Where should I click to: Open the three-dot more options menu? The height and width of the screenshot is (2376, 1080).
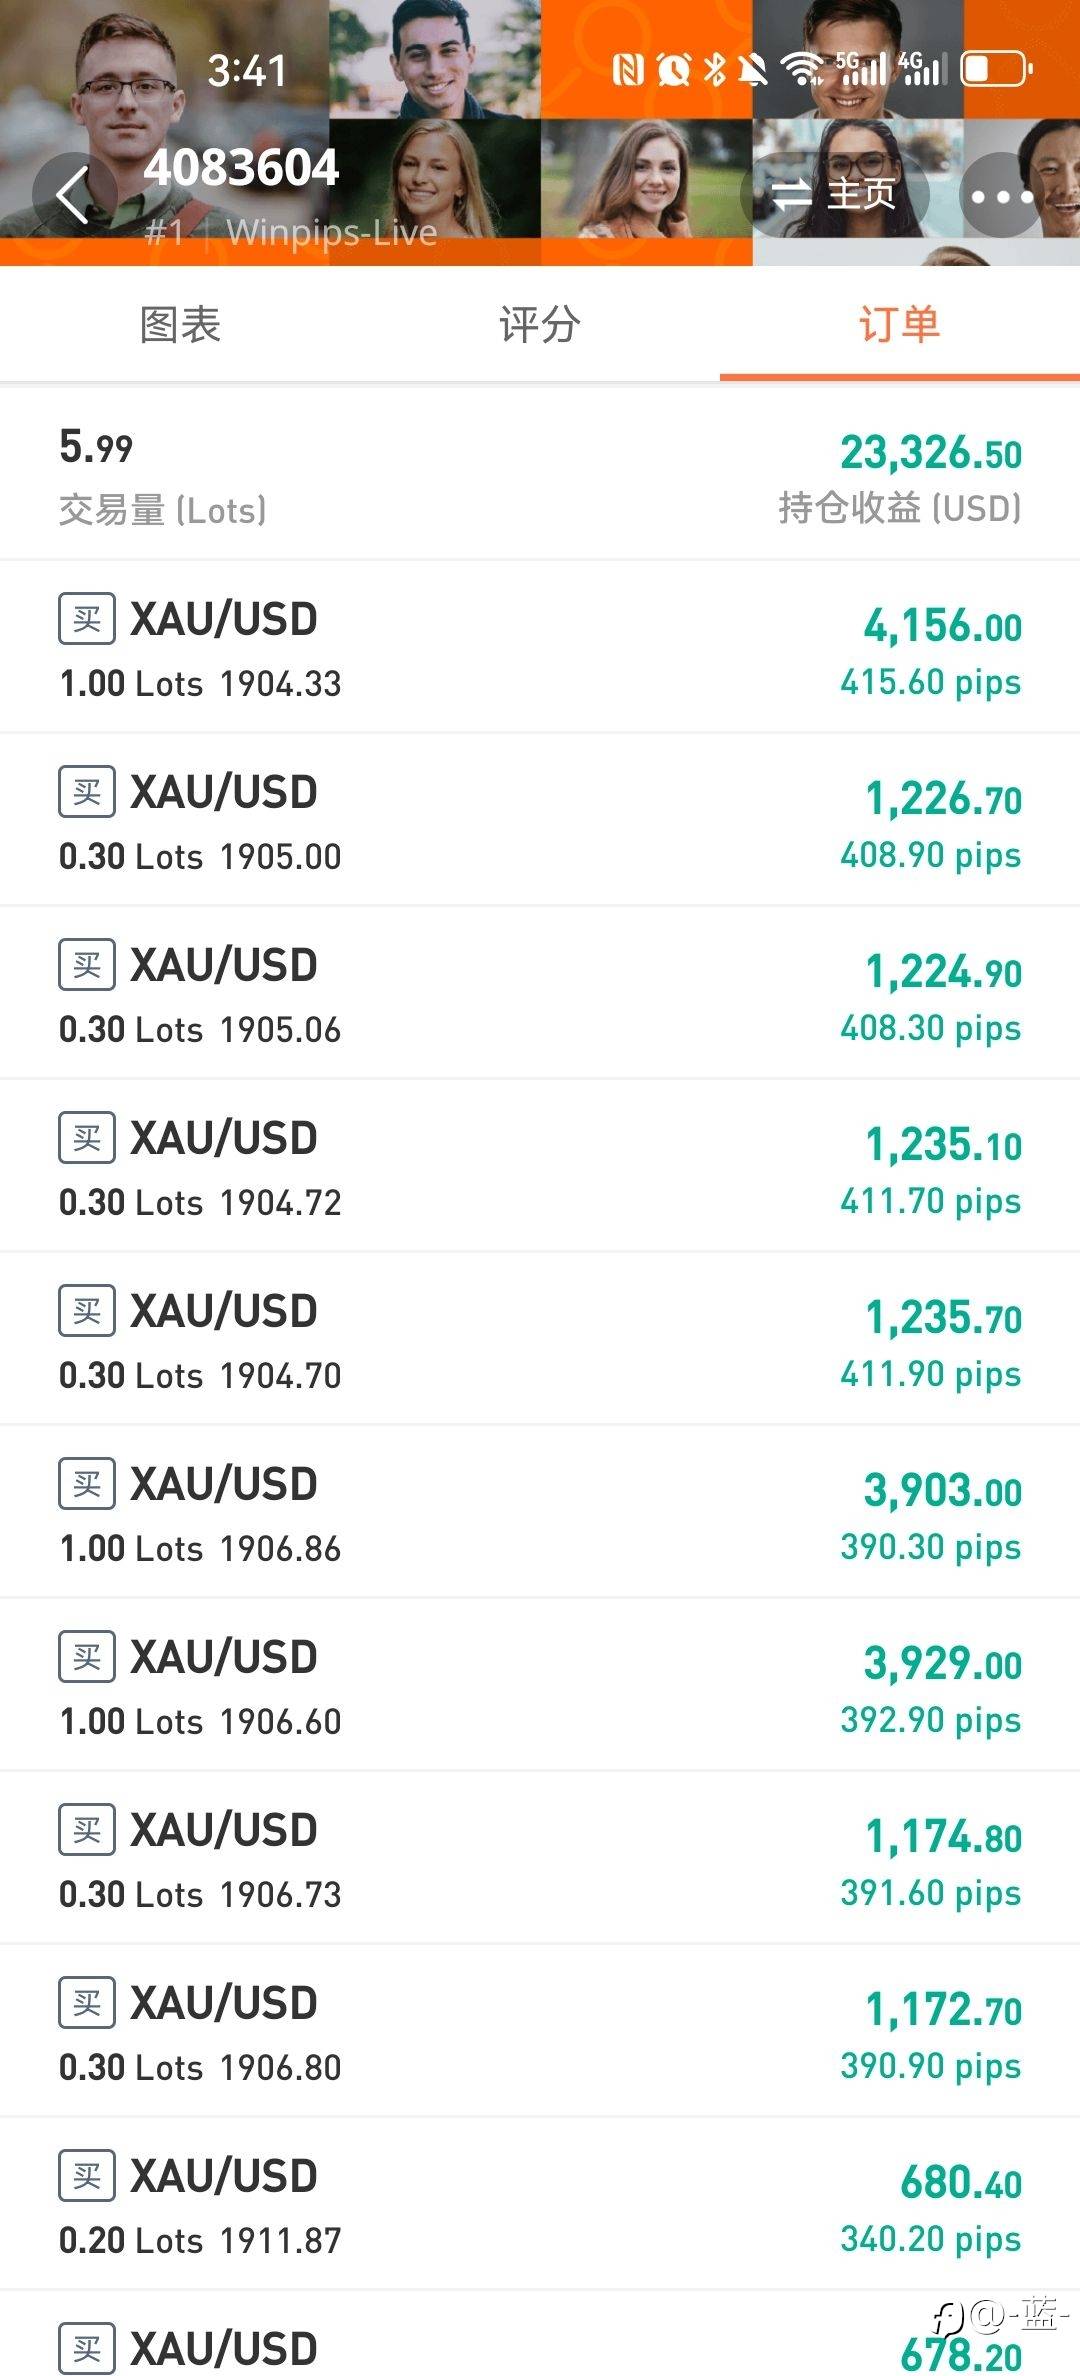tap(1001, 196)
